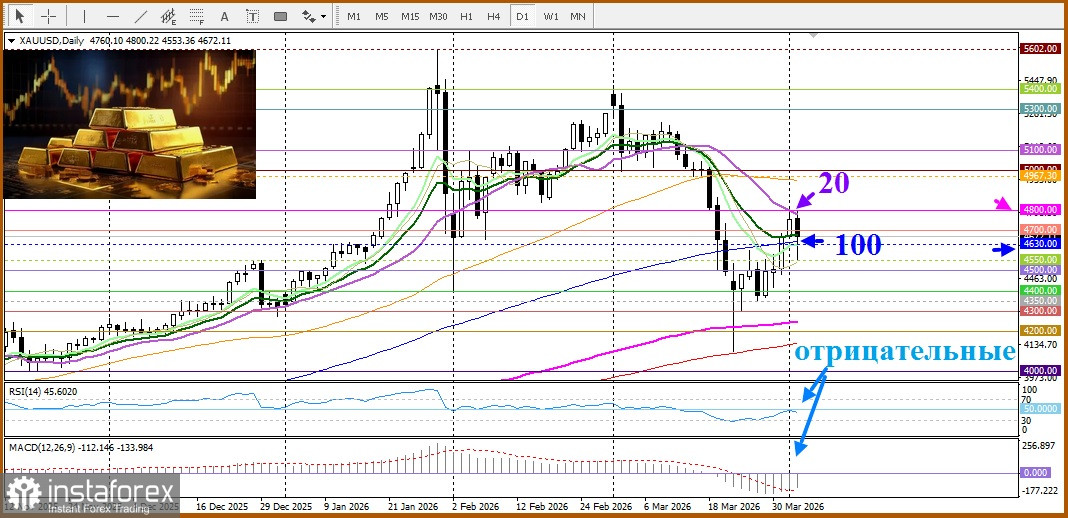The width and height of the screenshot is (1068, 518).
Task: Click the 4200.00 price level label
Action: pos(1041,330)
